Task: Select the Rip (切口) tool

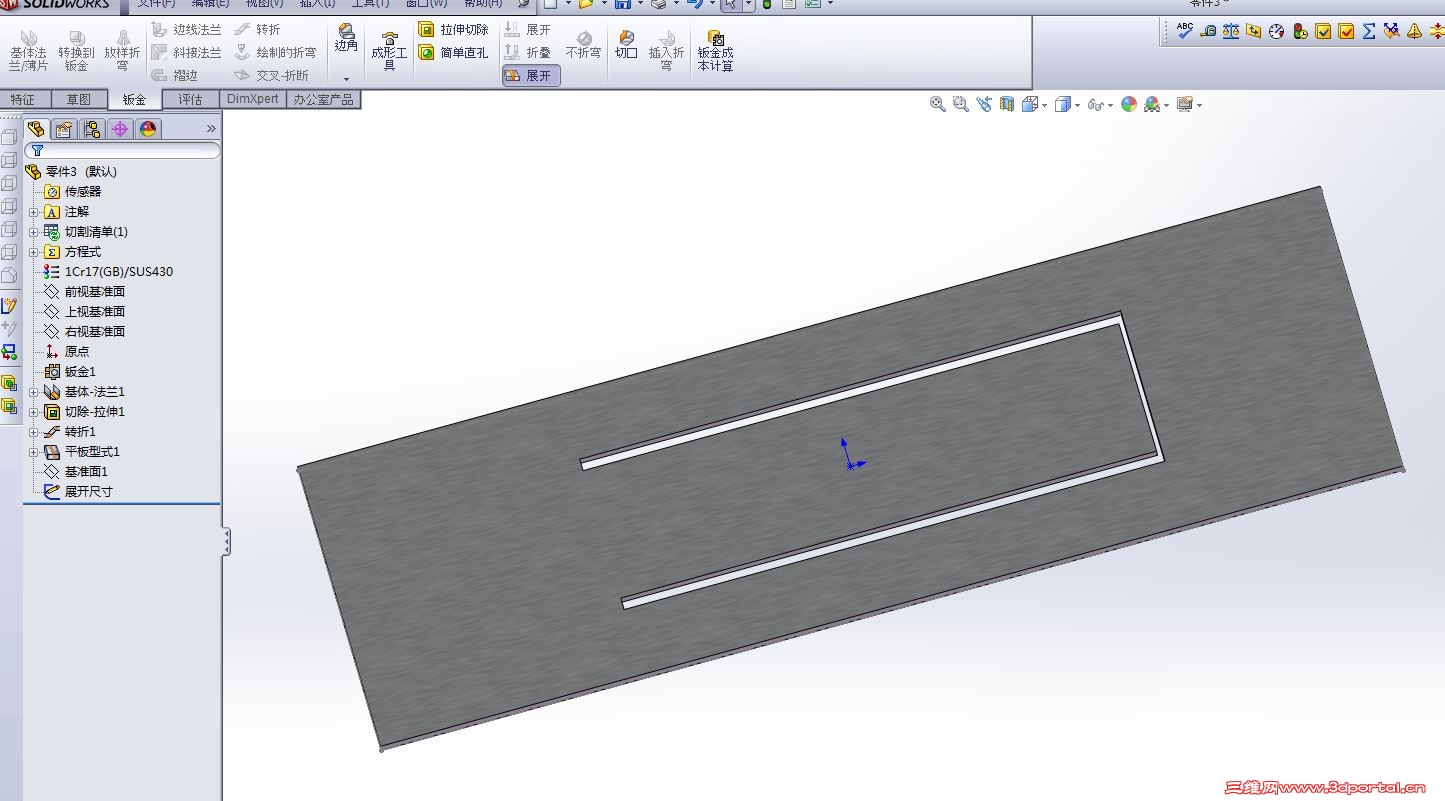Action: pos(627,45)
